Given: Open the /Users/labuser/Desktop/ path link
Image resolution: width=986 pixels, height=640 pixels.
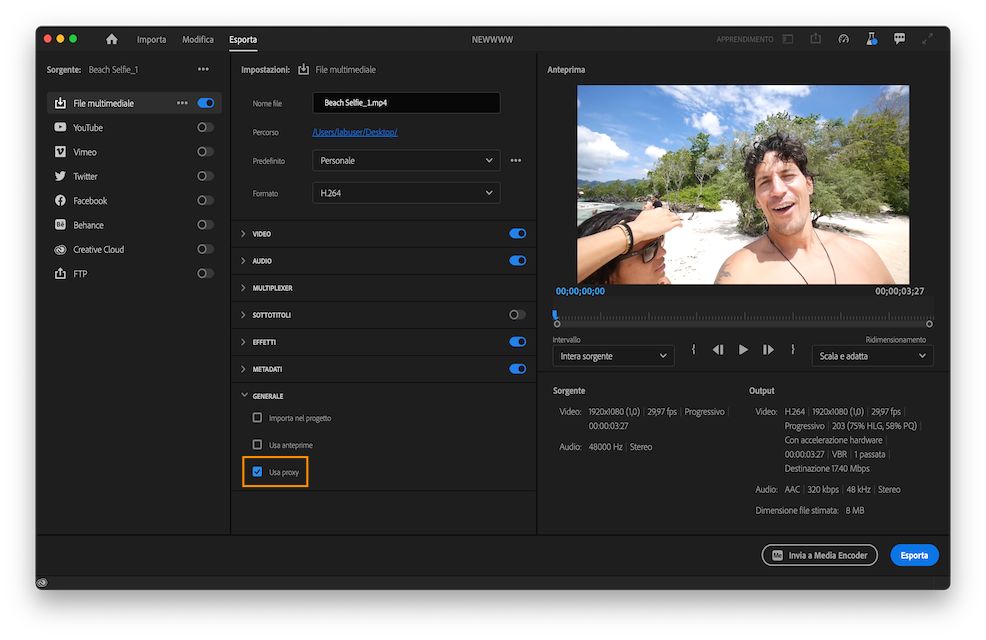Looking at the screenshot, I should (x=355, y=132).
